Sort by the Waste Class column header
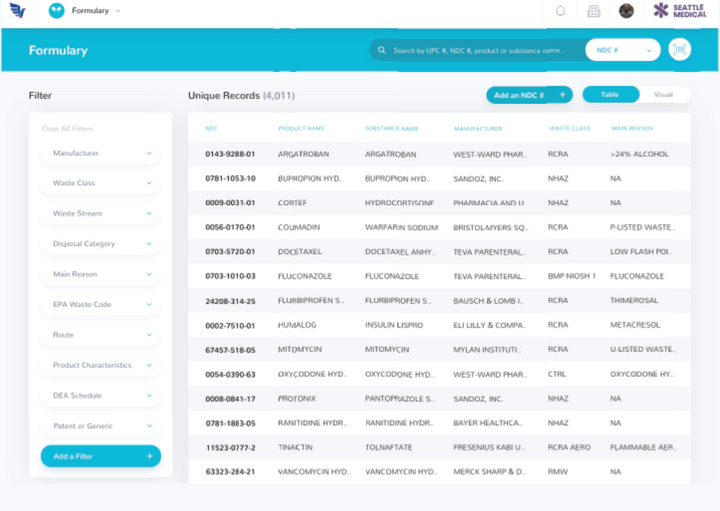This screenshot has height=511, width=720. click(569, 128)
